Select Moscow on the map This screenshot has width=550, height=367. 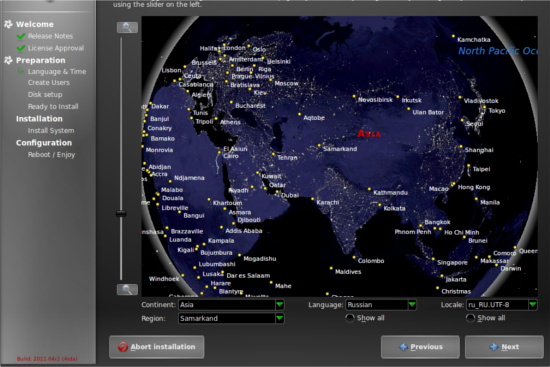point(286,84)
